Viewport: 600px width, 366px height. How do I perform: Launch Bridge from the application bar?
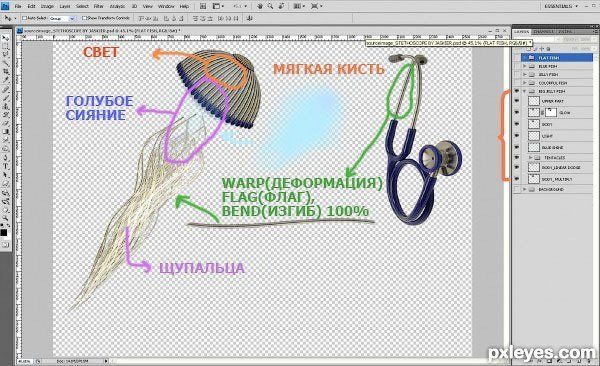(x=203, y=6)
